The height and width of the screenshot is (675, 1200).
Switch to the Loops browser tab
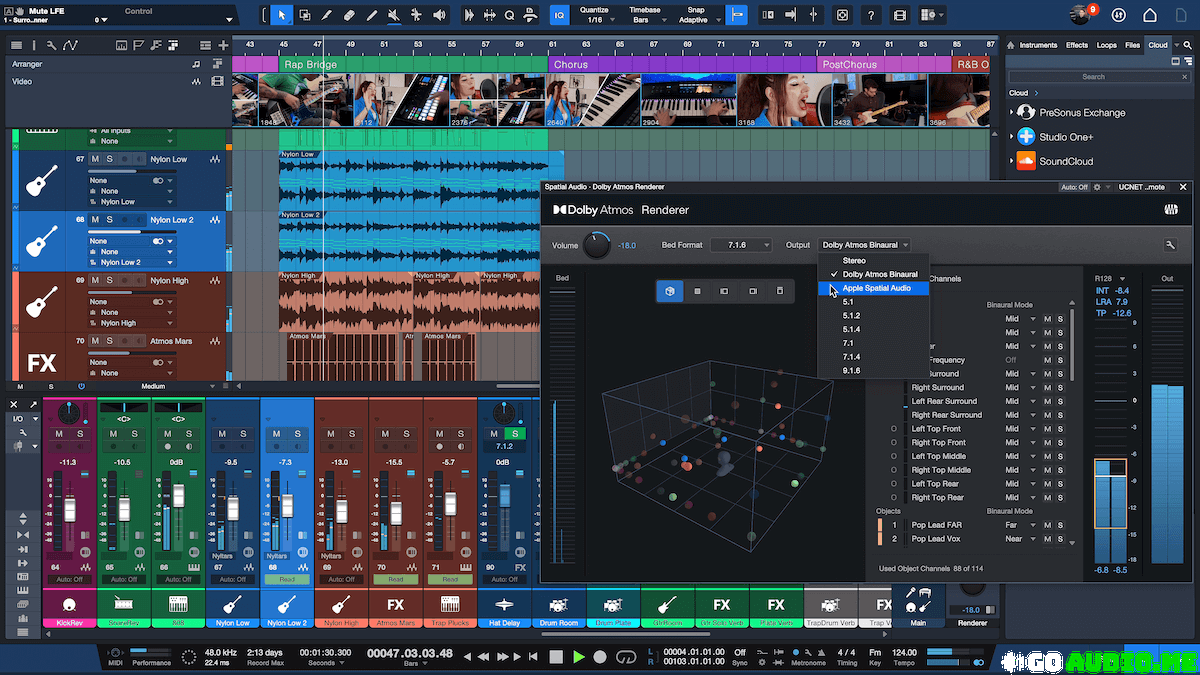tap(1106, 45)
